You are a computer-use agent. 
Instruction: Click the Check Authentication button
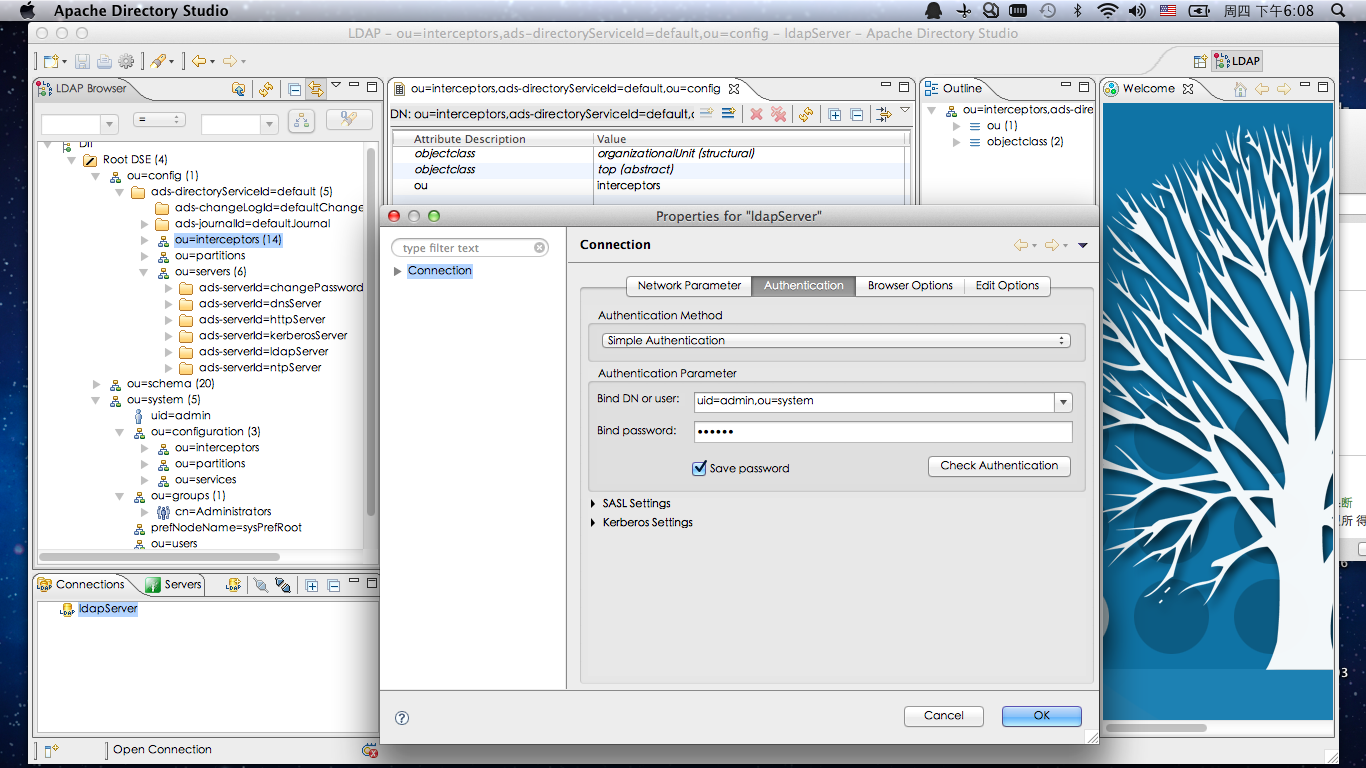998,466
